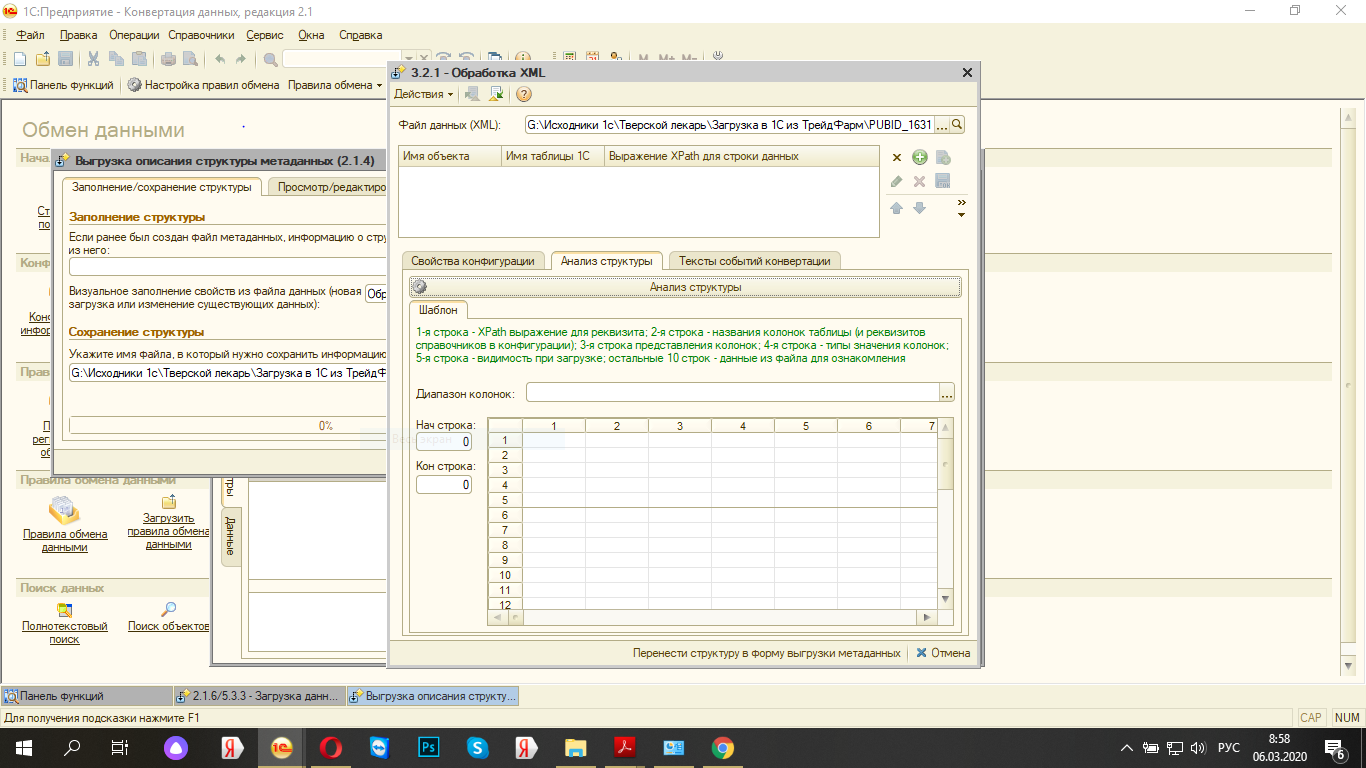Switch to Свойства конфигурации tab
Viewport: 1366px width, 768px height.
click(475, 261)
